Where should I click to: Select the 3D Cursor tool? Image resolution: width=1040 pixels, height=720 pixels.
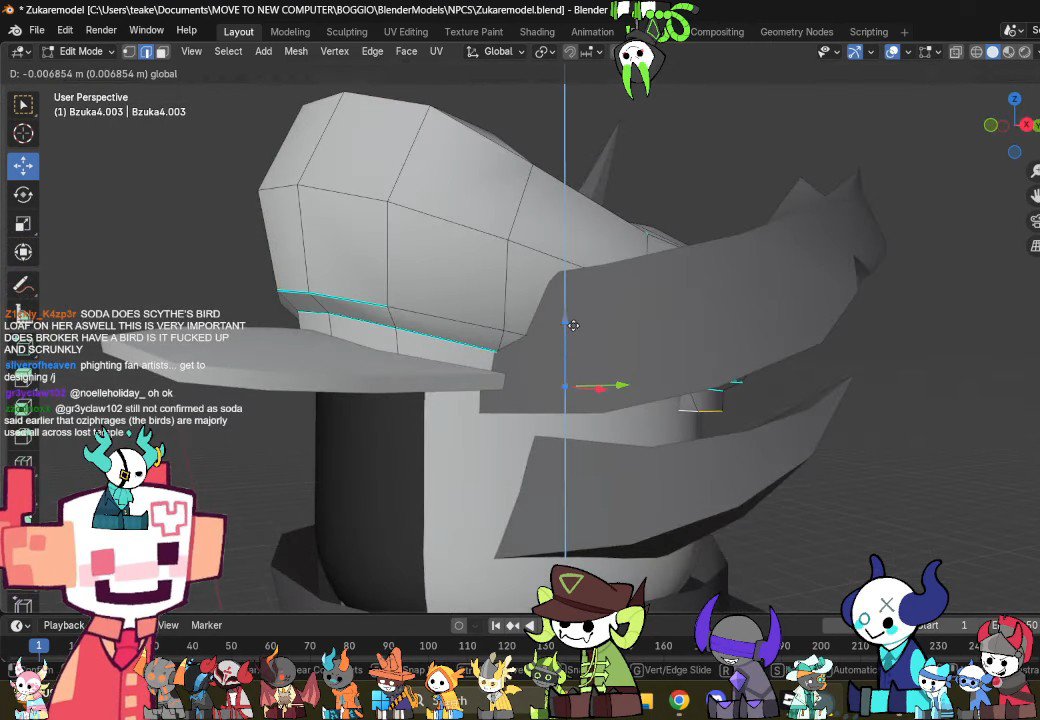pyautogui.click(x=23, y=134)
